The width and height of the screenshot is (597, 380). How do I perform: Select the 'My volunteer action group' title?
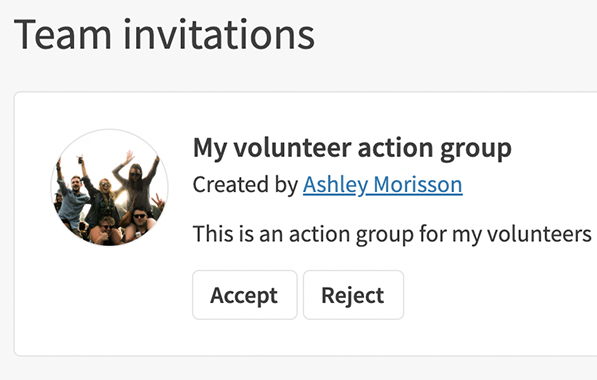[x=352, y=148]
